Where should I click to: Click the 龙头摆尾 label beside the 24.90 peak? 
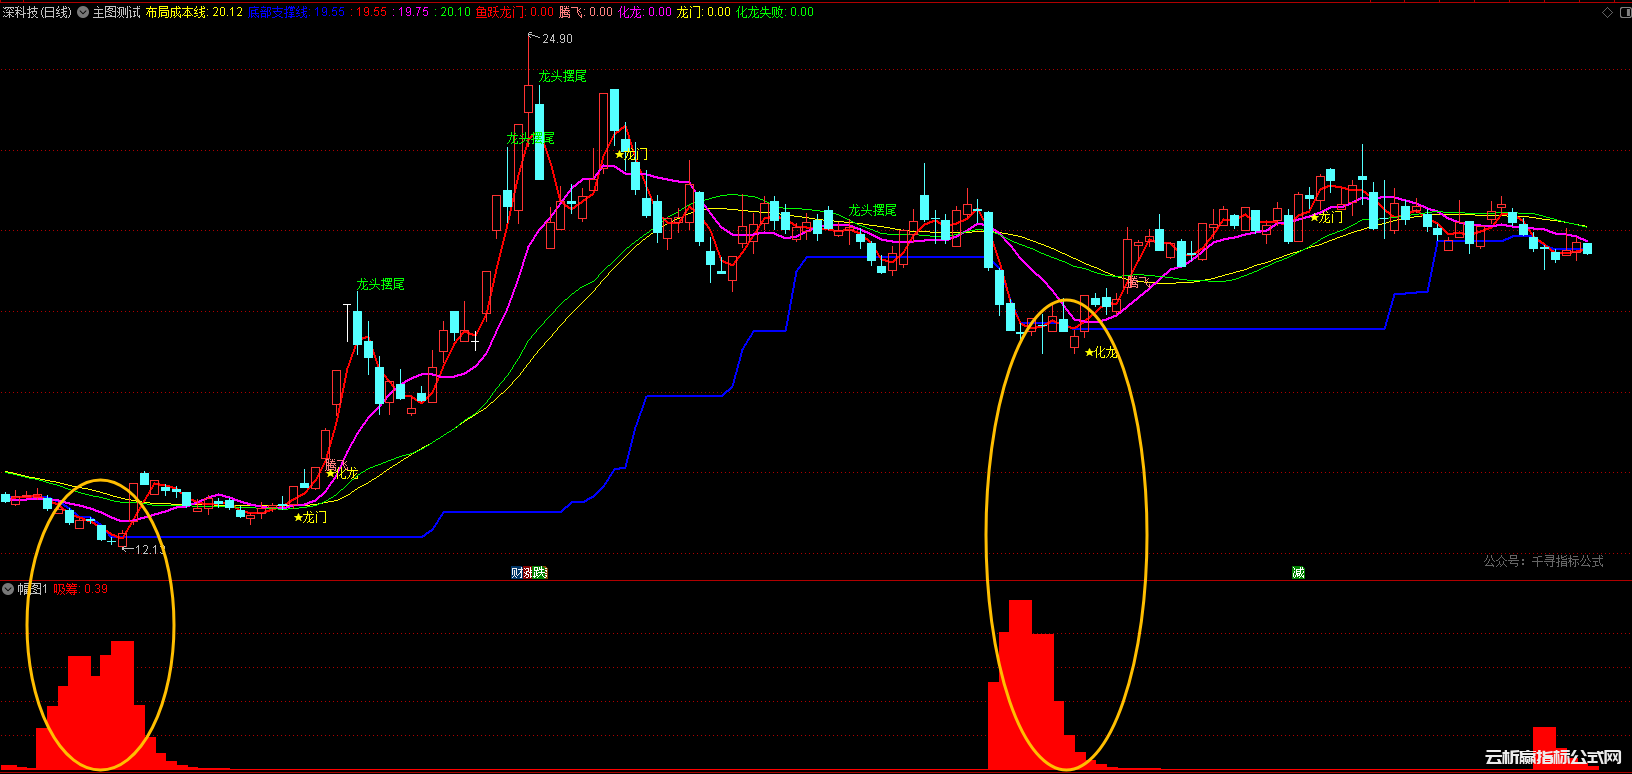tap(562, 76)
